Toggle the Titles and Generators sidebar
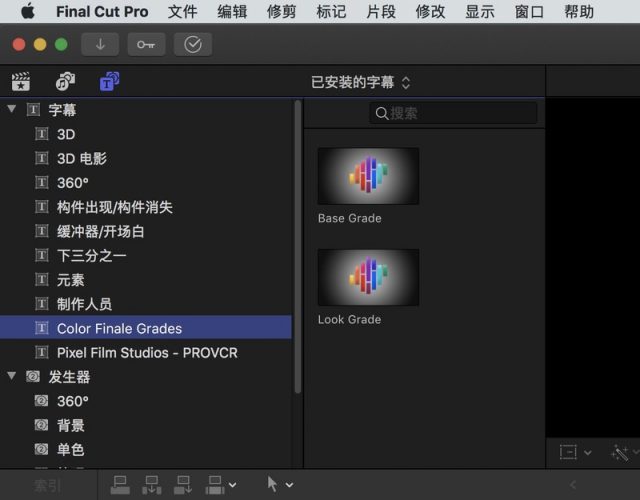 point(109,81)
